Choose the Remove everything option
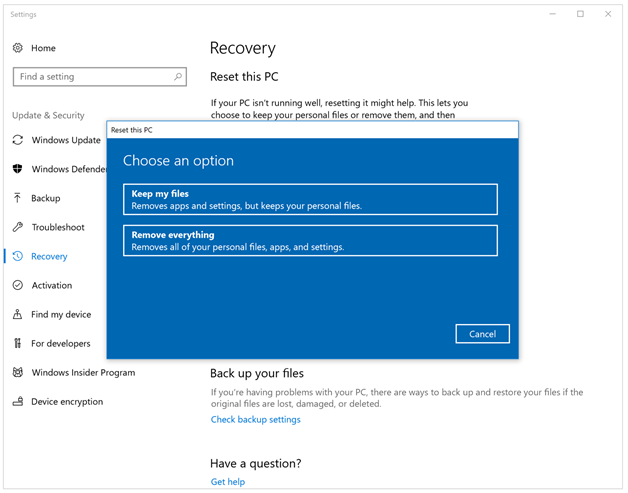 310,241
